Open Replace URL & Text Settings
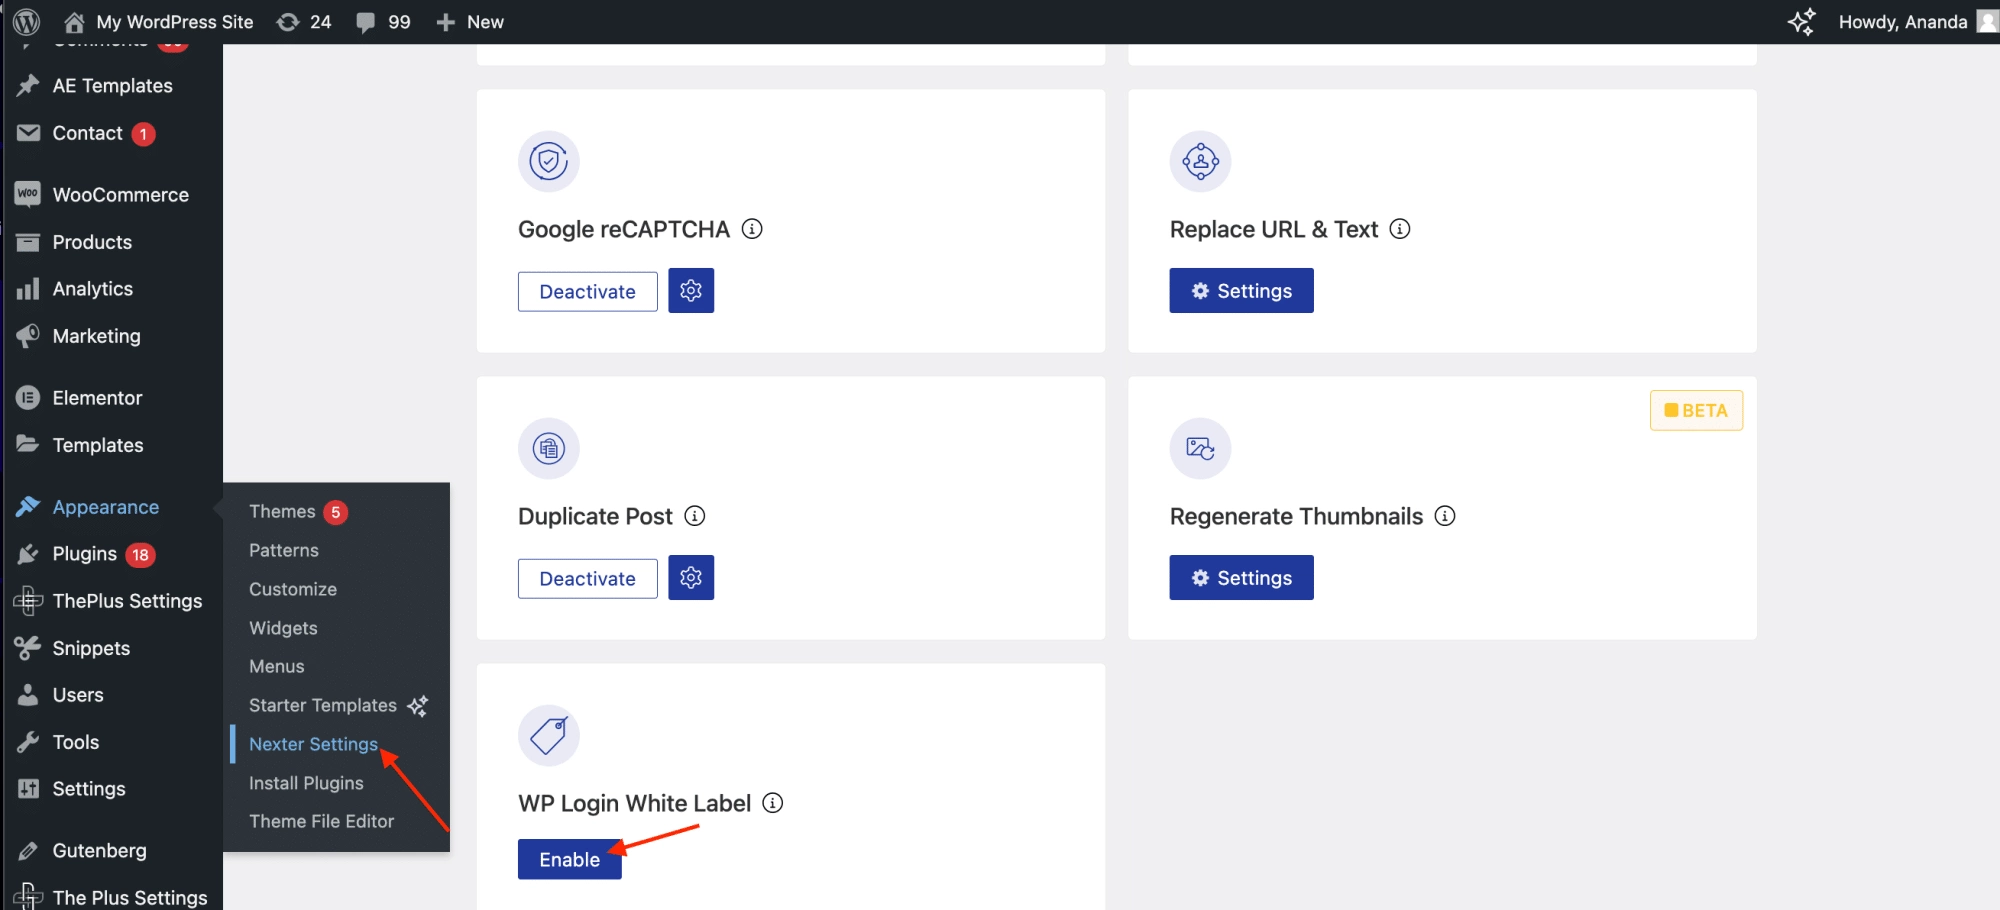Screen dimensions: 2000x910 tap(1241, 290)
